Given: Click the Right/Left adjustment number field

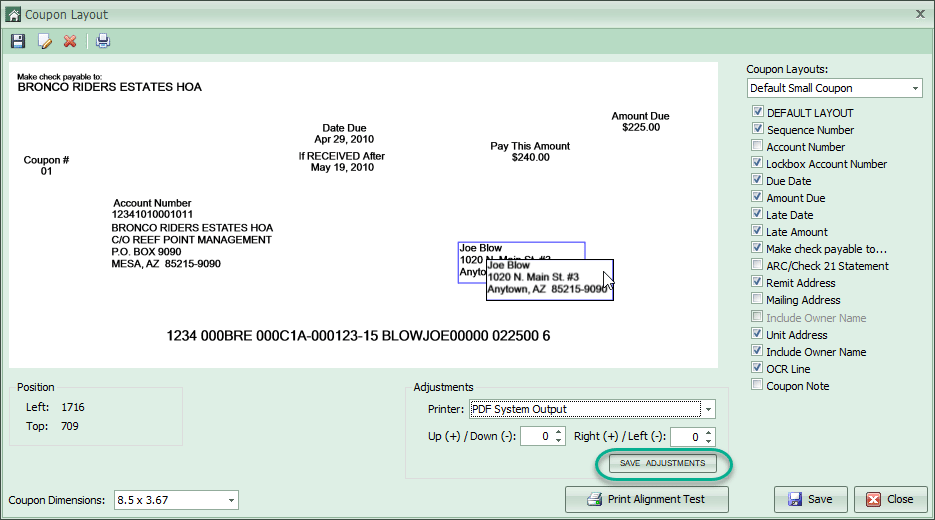Looking at the screenshot, I should 687,437.
